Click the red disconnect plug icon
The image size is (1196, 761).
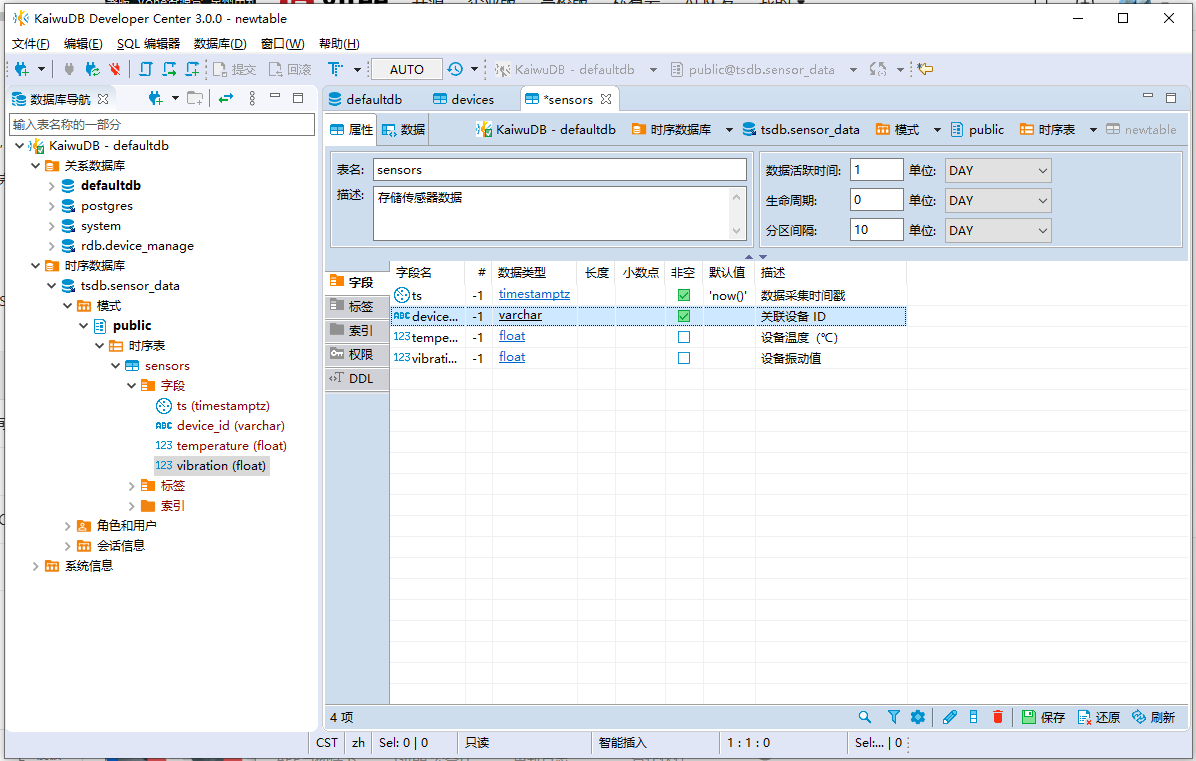(114, 69)
